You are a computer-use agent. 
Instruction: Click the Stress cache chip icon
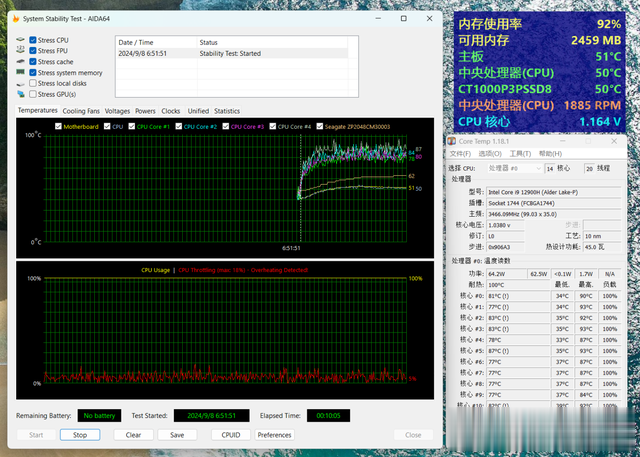tap(20, 62)
